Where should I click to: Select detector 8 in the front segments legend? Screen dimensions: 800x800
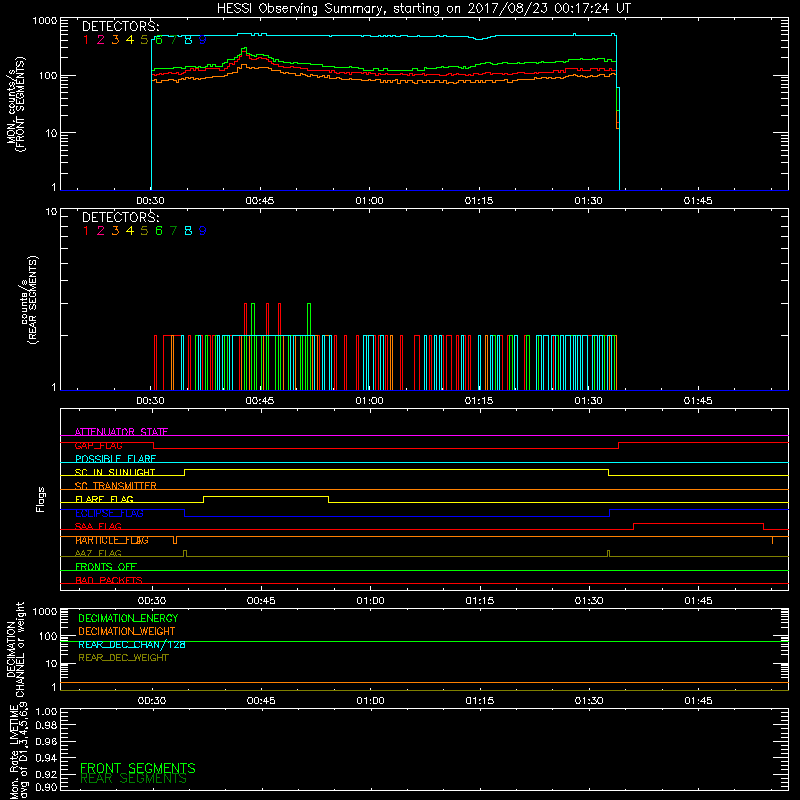pos(188,40)
